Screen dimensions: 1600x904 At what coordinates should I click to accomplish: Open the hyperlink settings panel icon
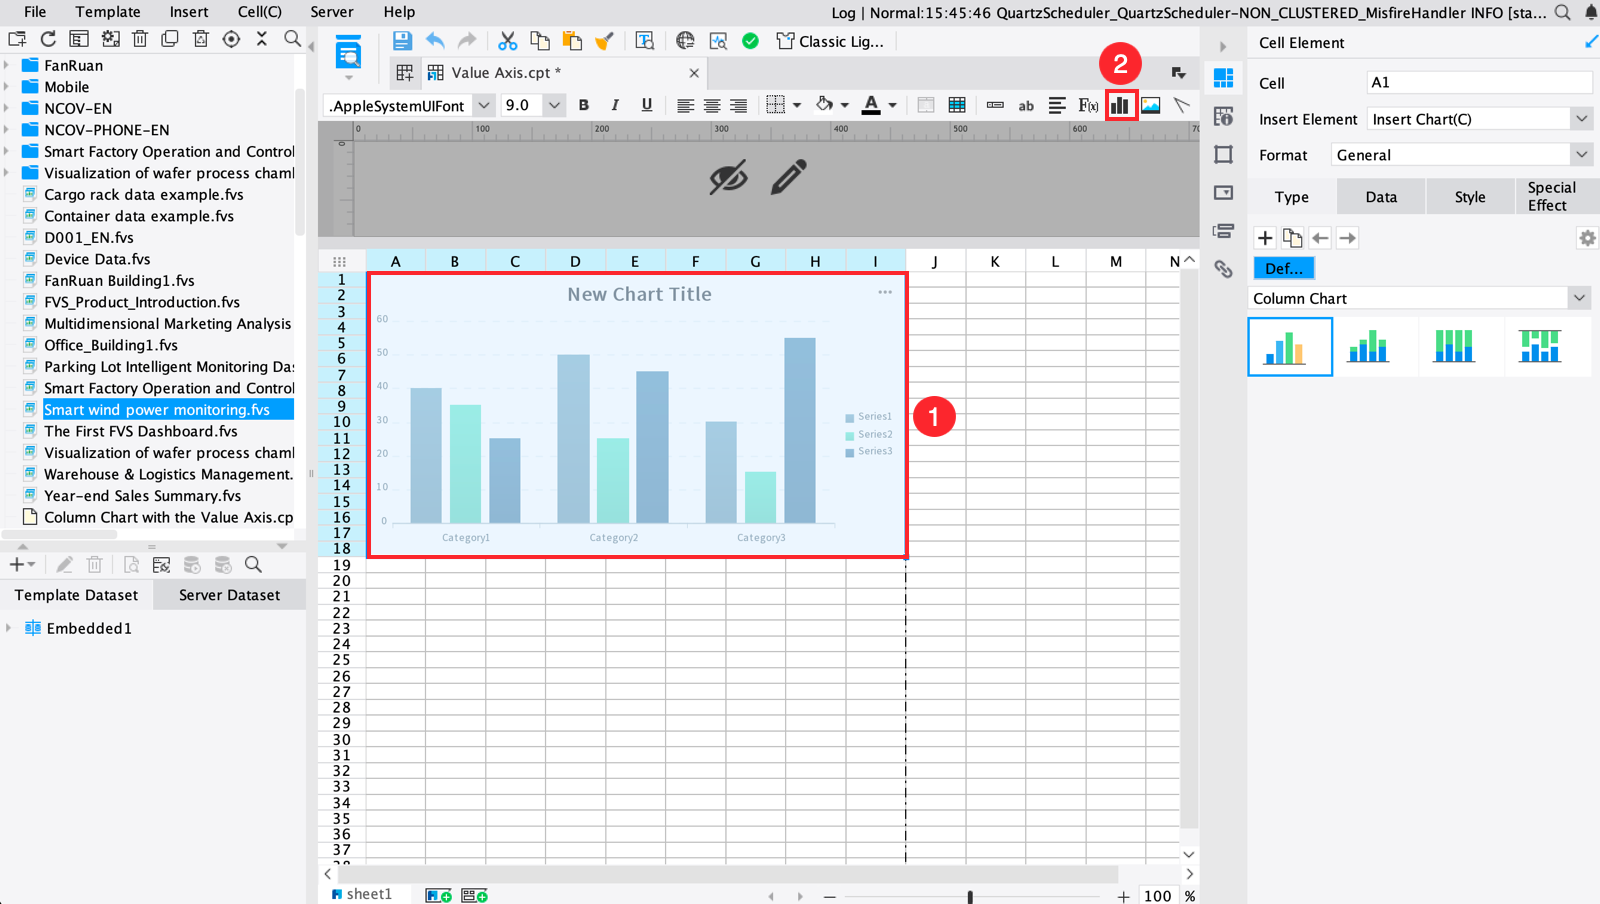point(1223,269)
